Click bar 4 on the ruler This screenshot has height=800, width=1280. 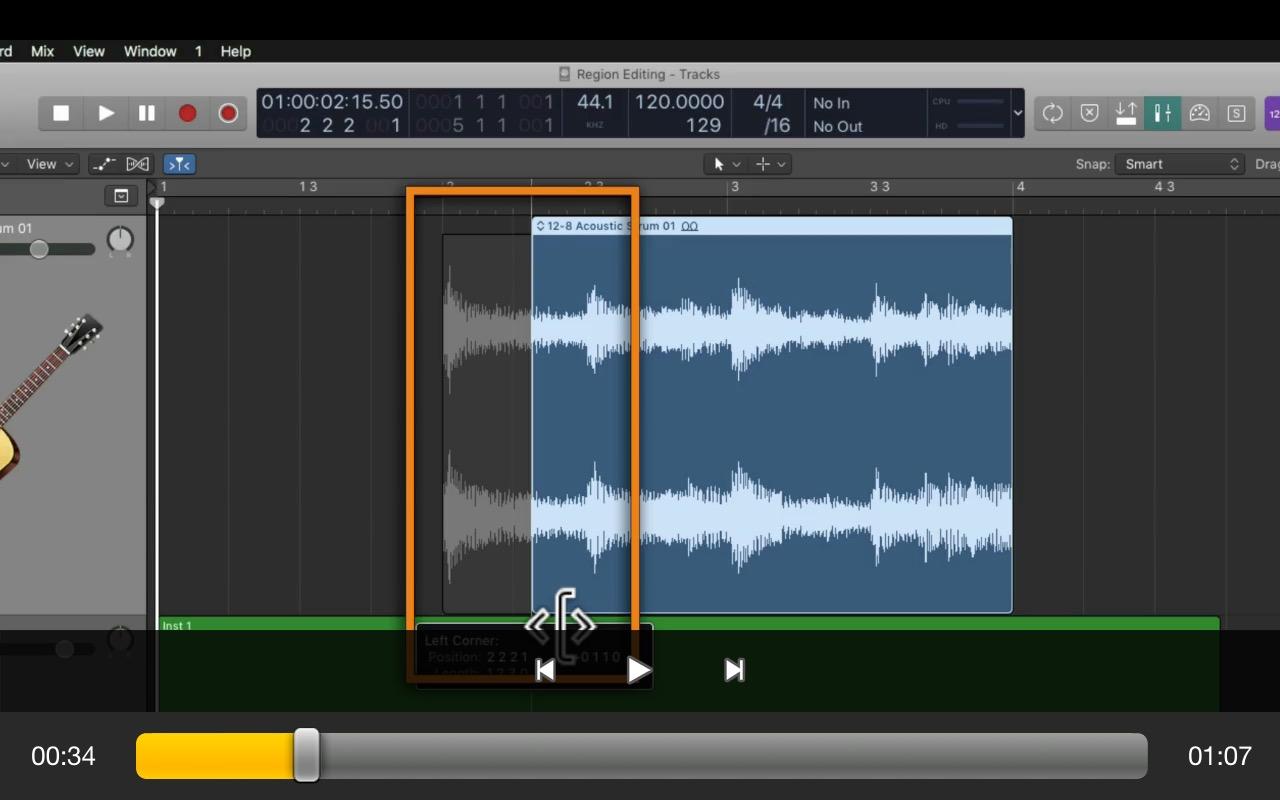tap(1020, 187)
